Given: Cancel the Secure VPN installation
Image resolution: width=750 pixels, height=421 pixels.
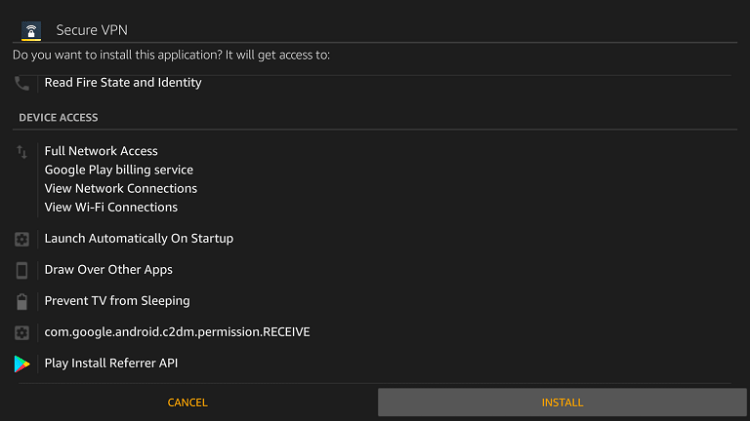Looking at the screenshot, I should tap(188, 402).
